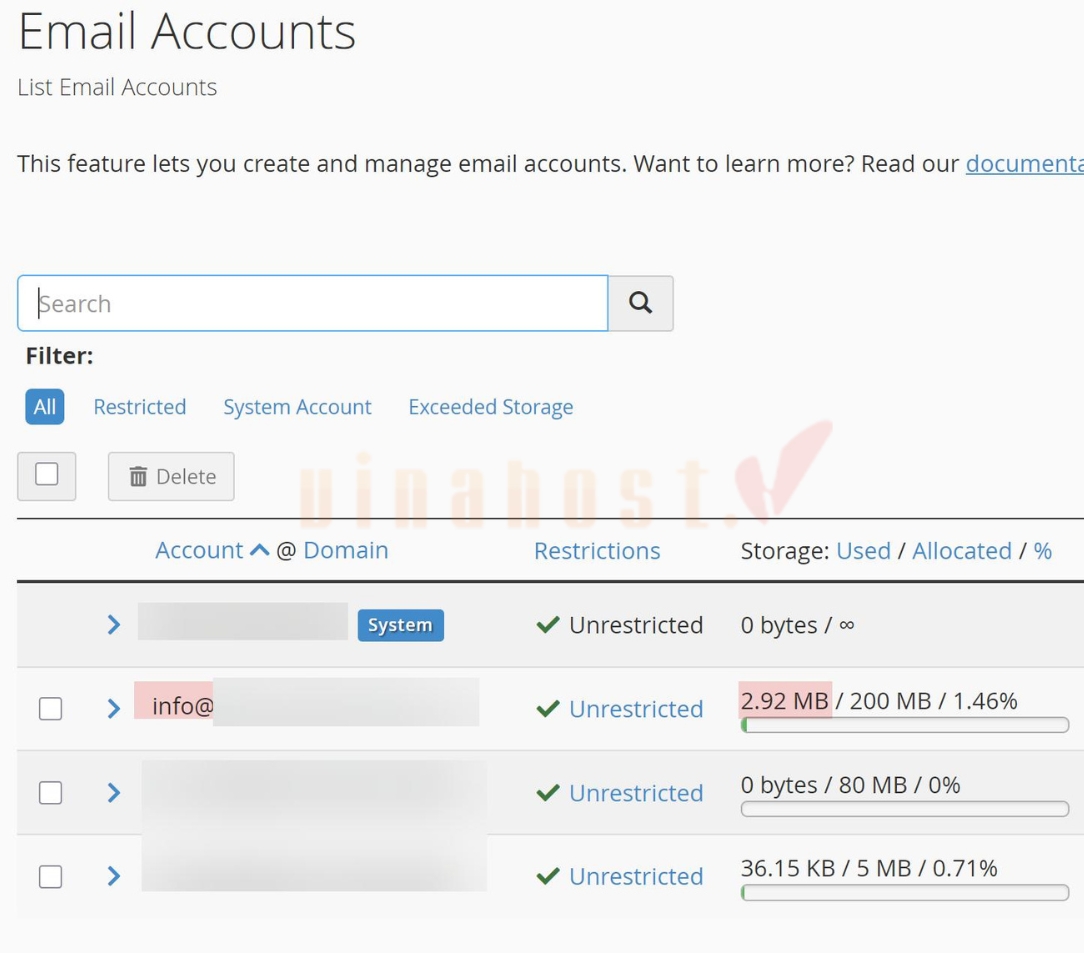Click the 80 MB account storage bar
Screen dimensions: 1084x953
(905, 809)
